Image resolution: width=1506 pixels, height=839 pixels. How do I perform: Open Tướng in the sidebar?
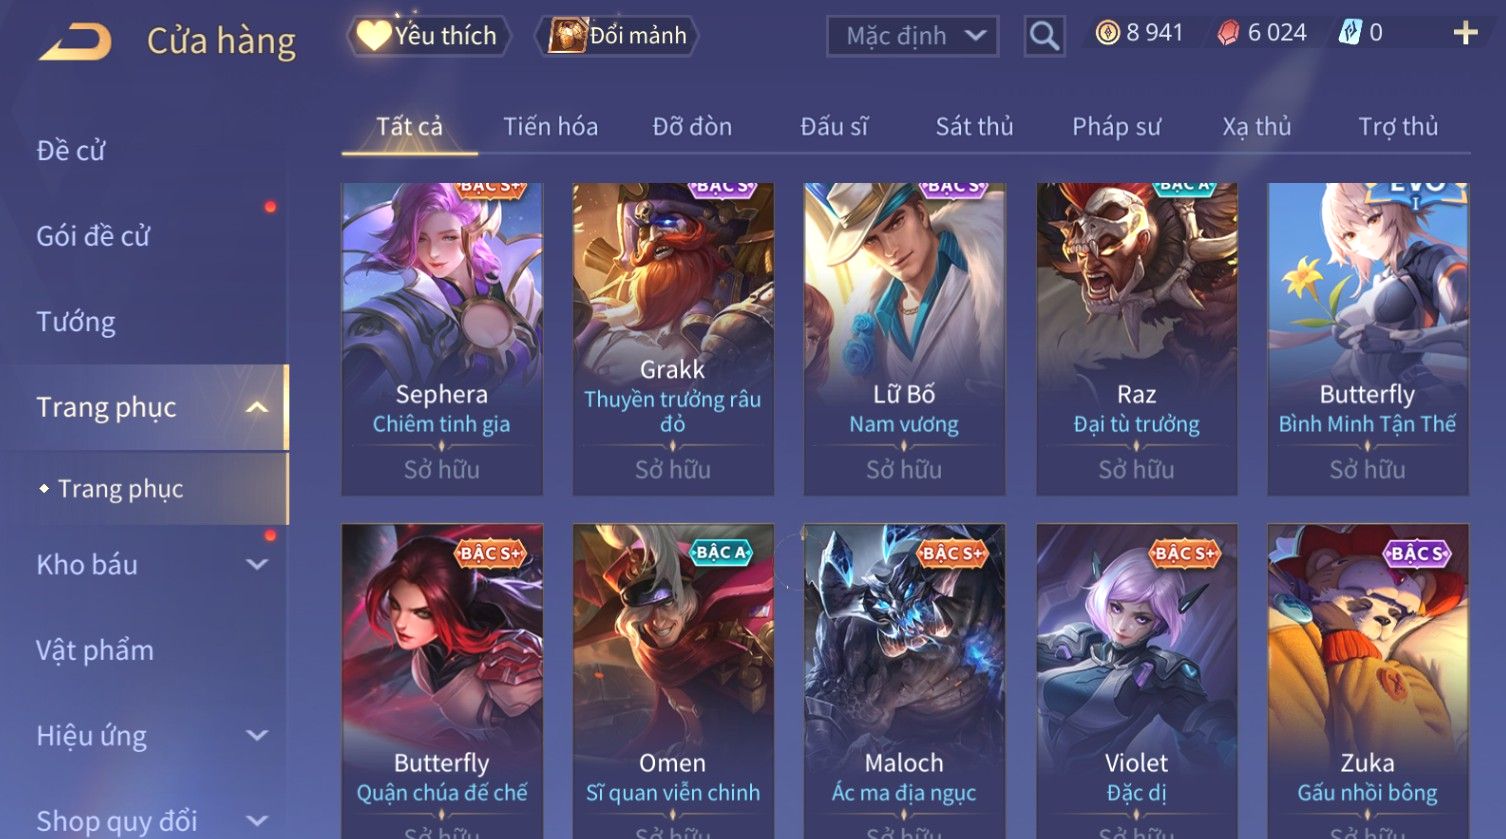pos(76,322)
